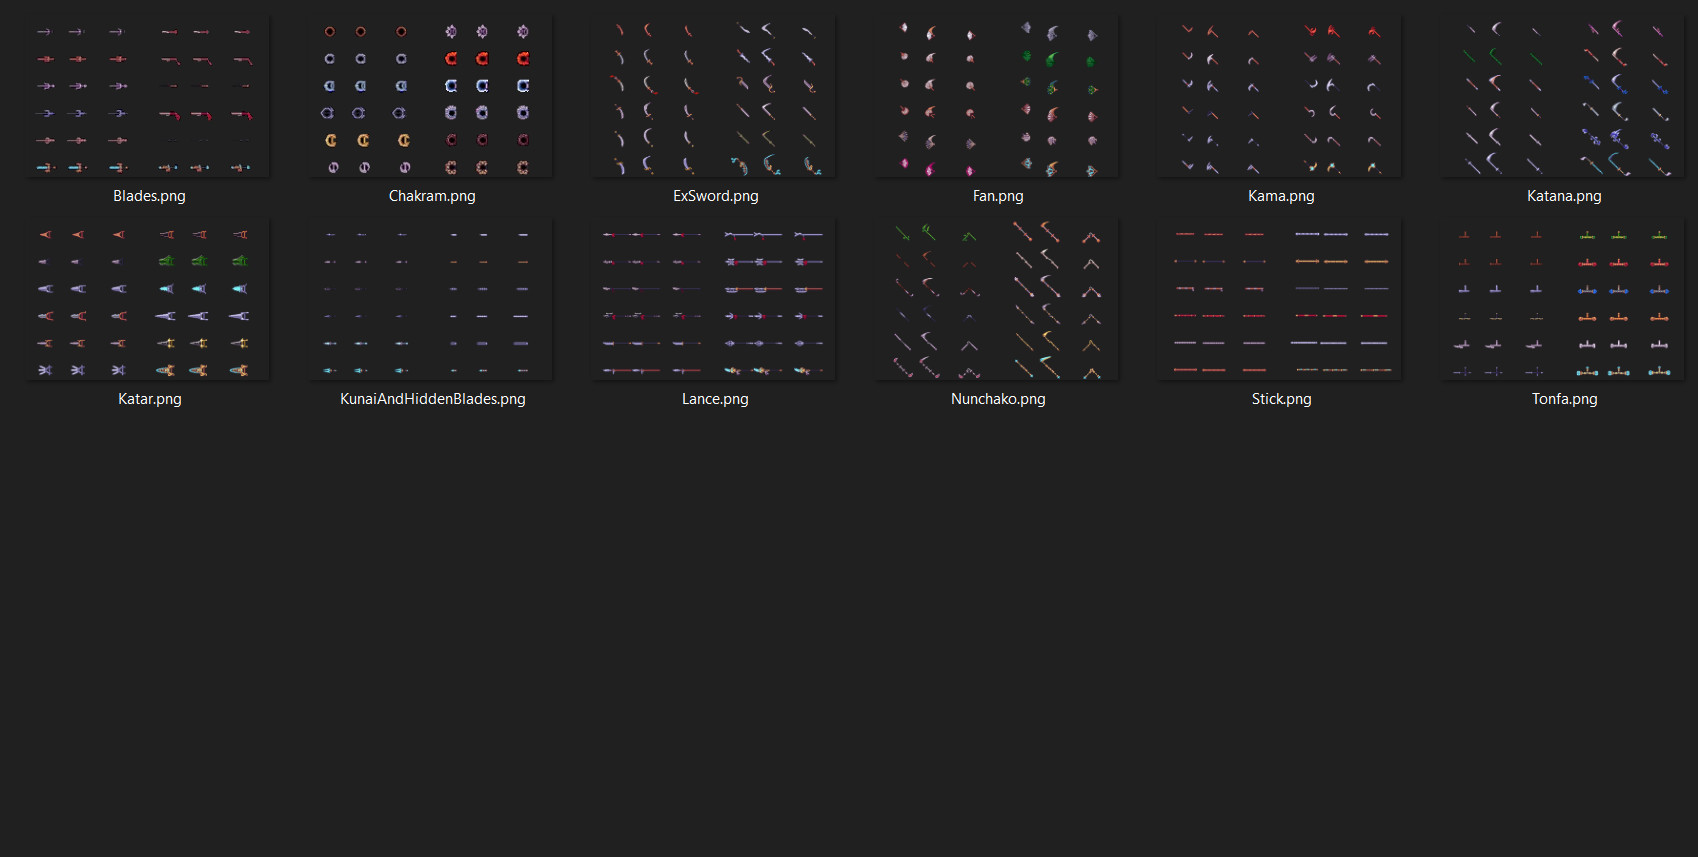Select the Kama.png thumbnail
This screenshot has width=1698, height=857.
click(1281, 97)
